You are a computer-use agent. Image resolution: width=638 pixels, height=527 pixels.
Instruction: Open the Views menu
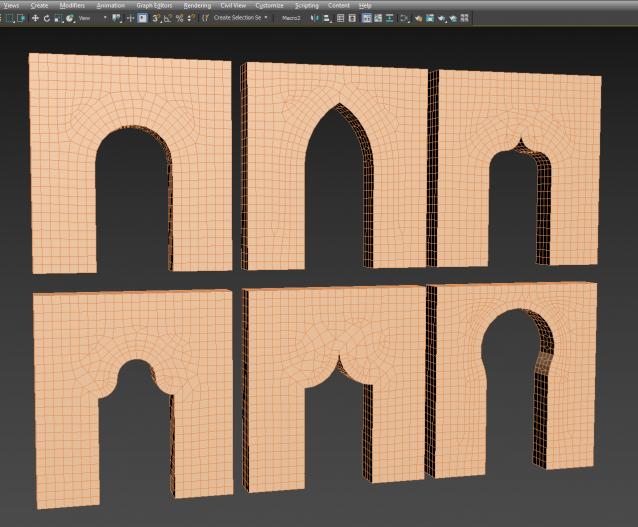pyautogui.click(x=10, y=5)
